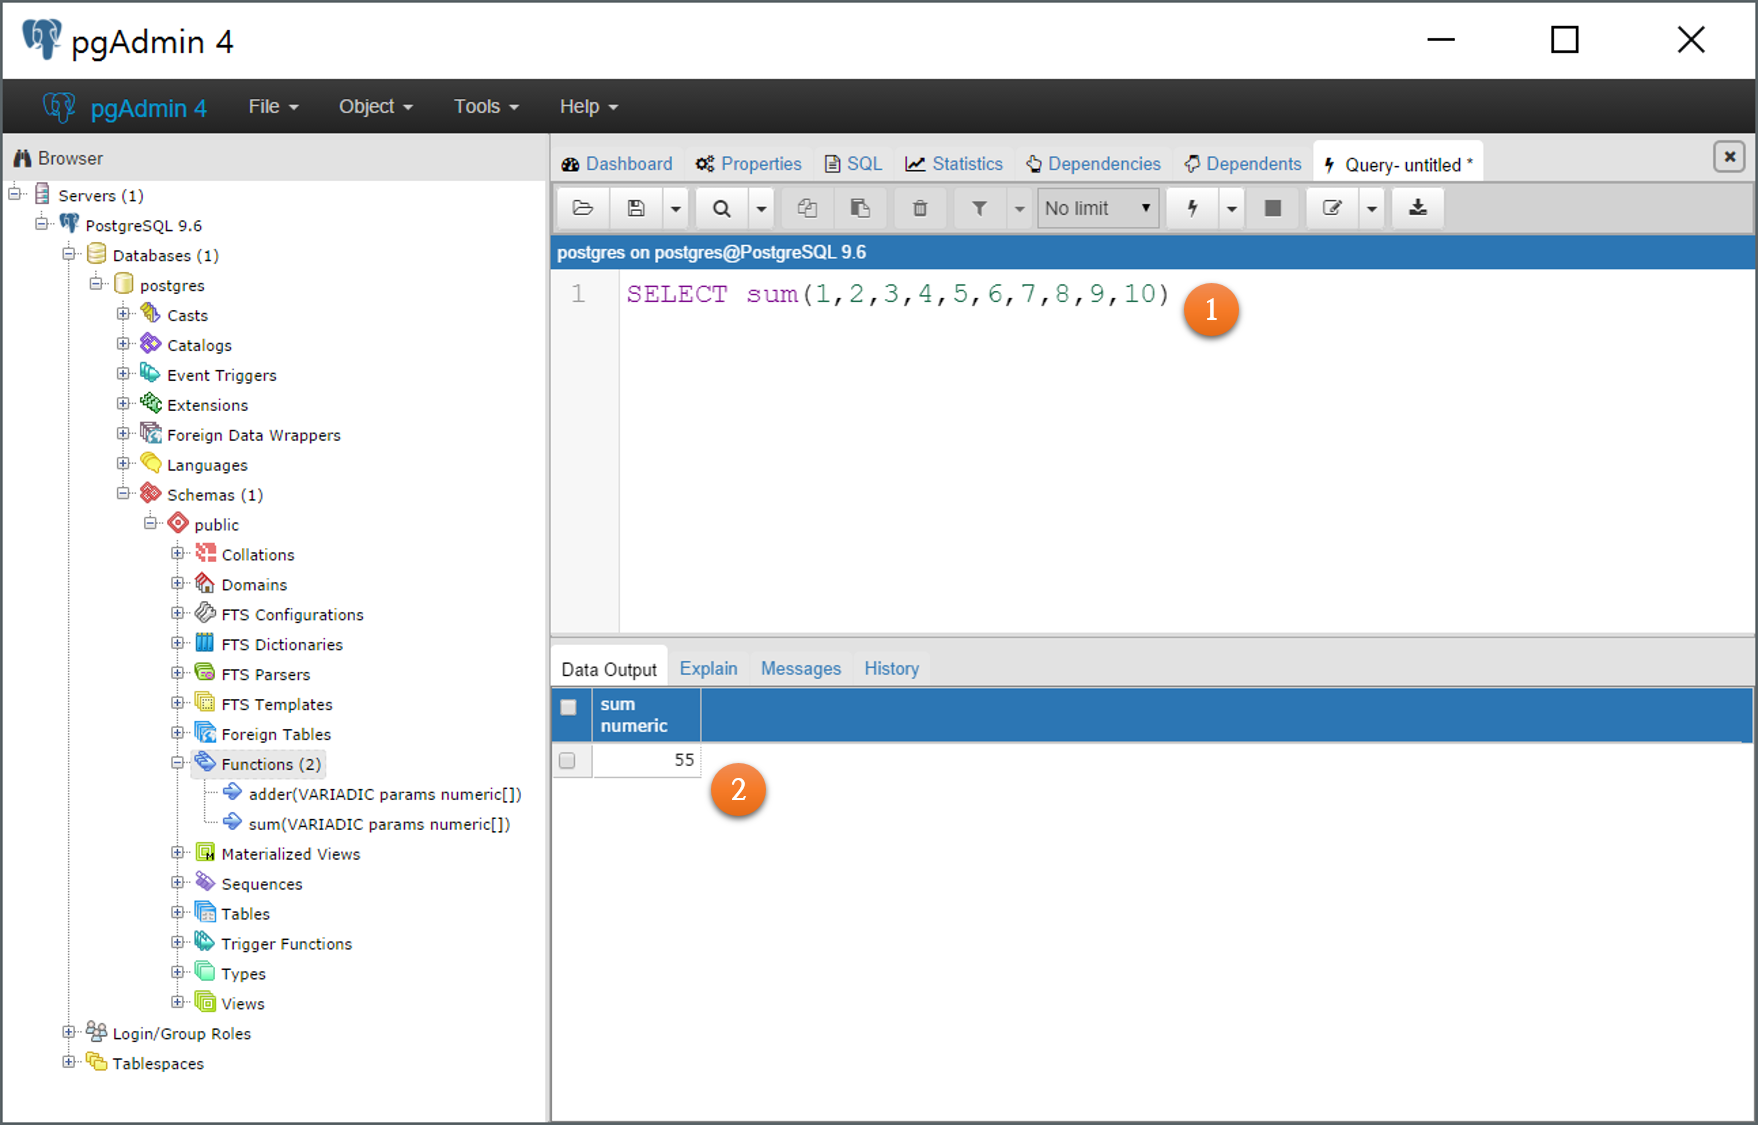
Task: Switch to the Dashboard tab
Action: (x=617, y=164)
